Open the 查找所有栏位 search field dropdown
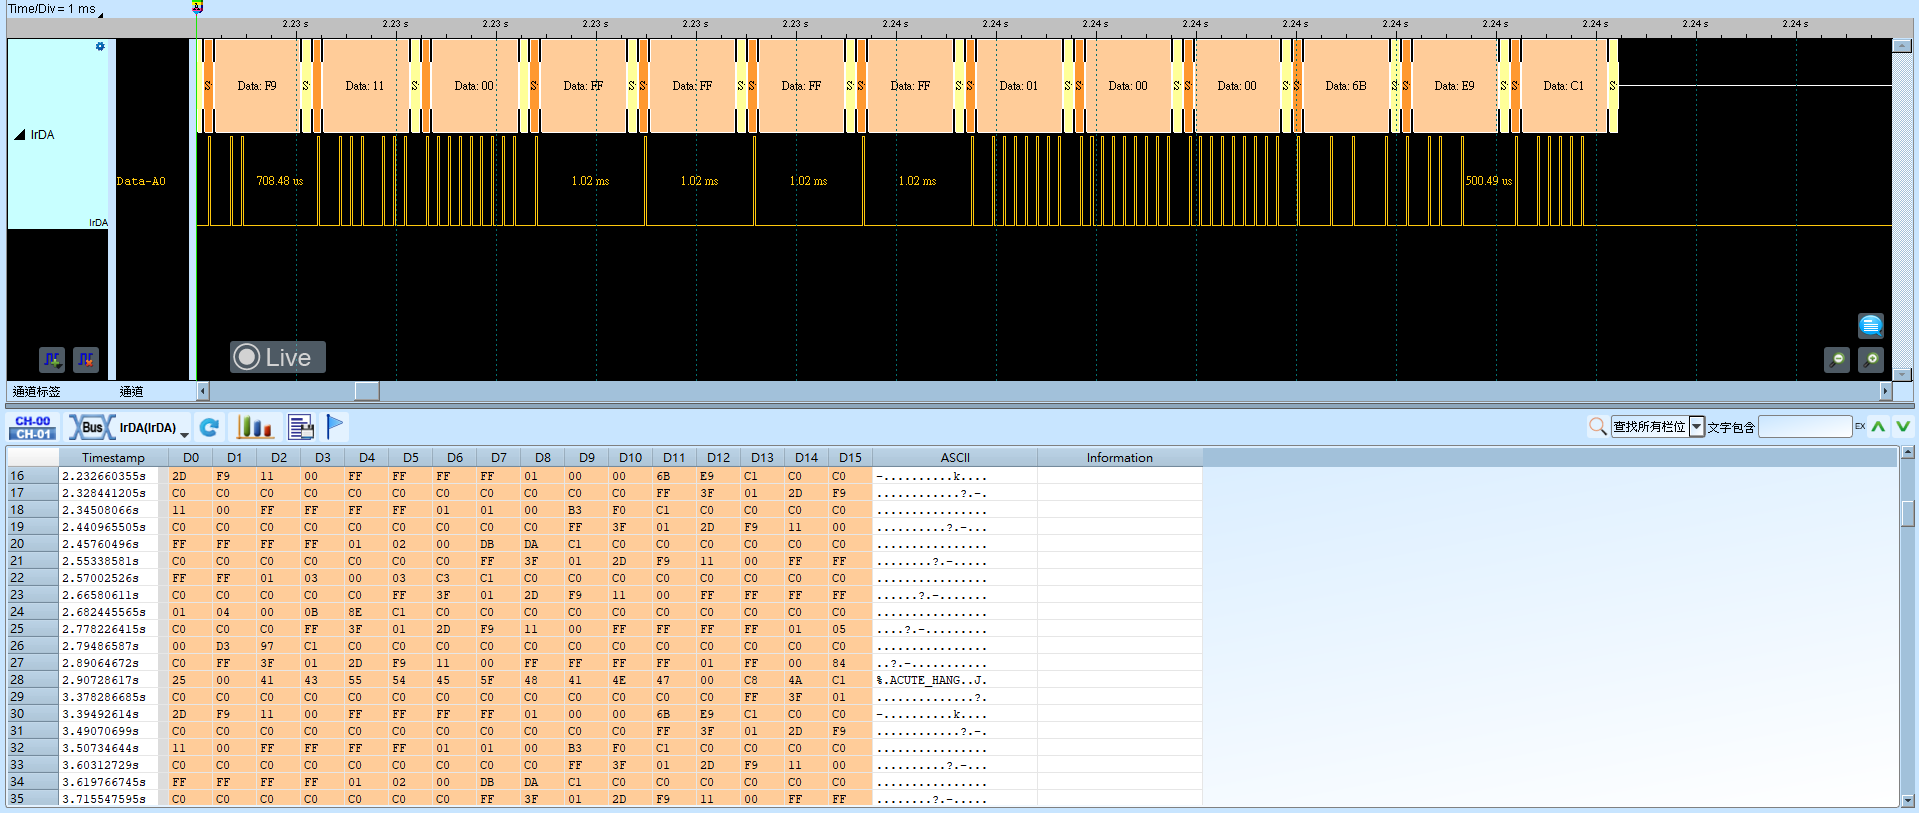1919x813 pixels. click(x=1697, y=427)
